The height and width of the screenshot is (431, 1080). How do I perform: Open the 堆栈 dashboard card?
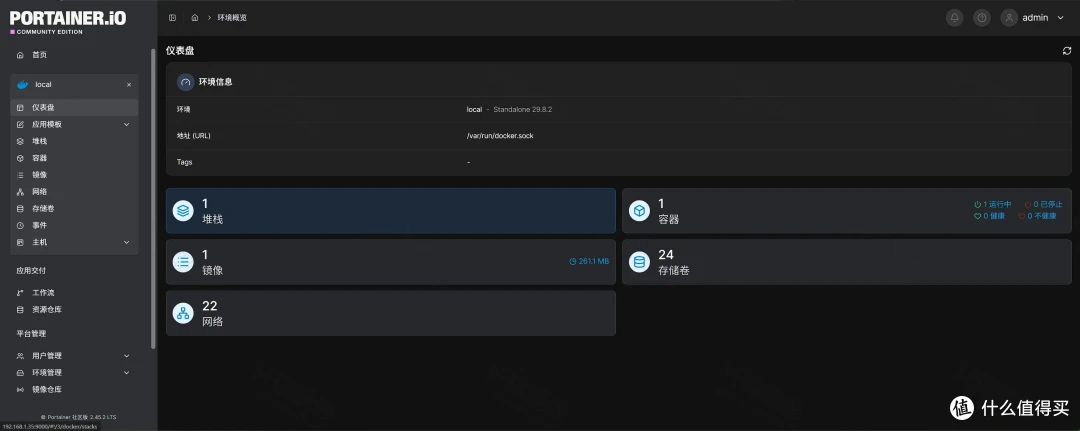coord(391,211)
